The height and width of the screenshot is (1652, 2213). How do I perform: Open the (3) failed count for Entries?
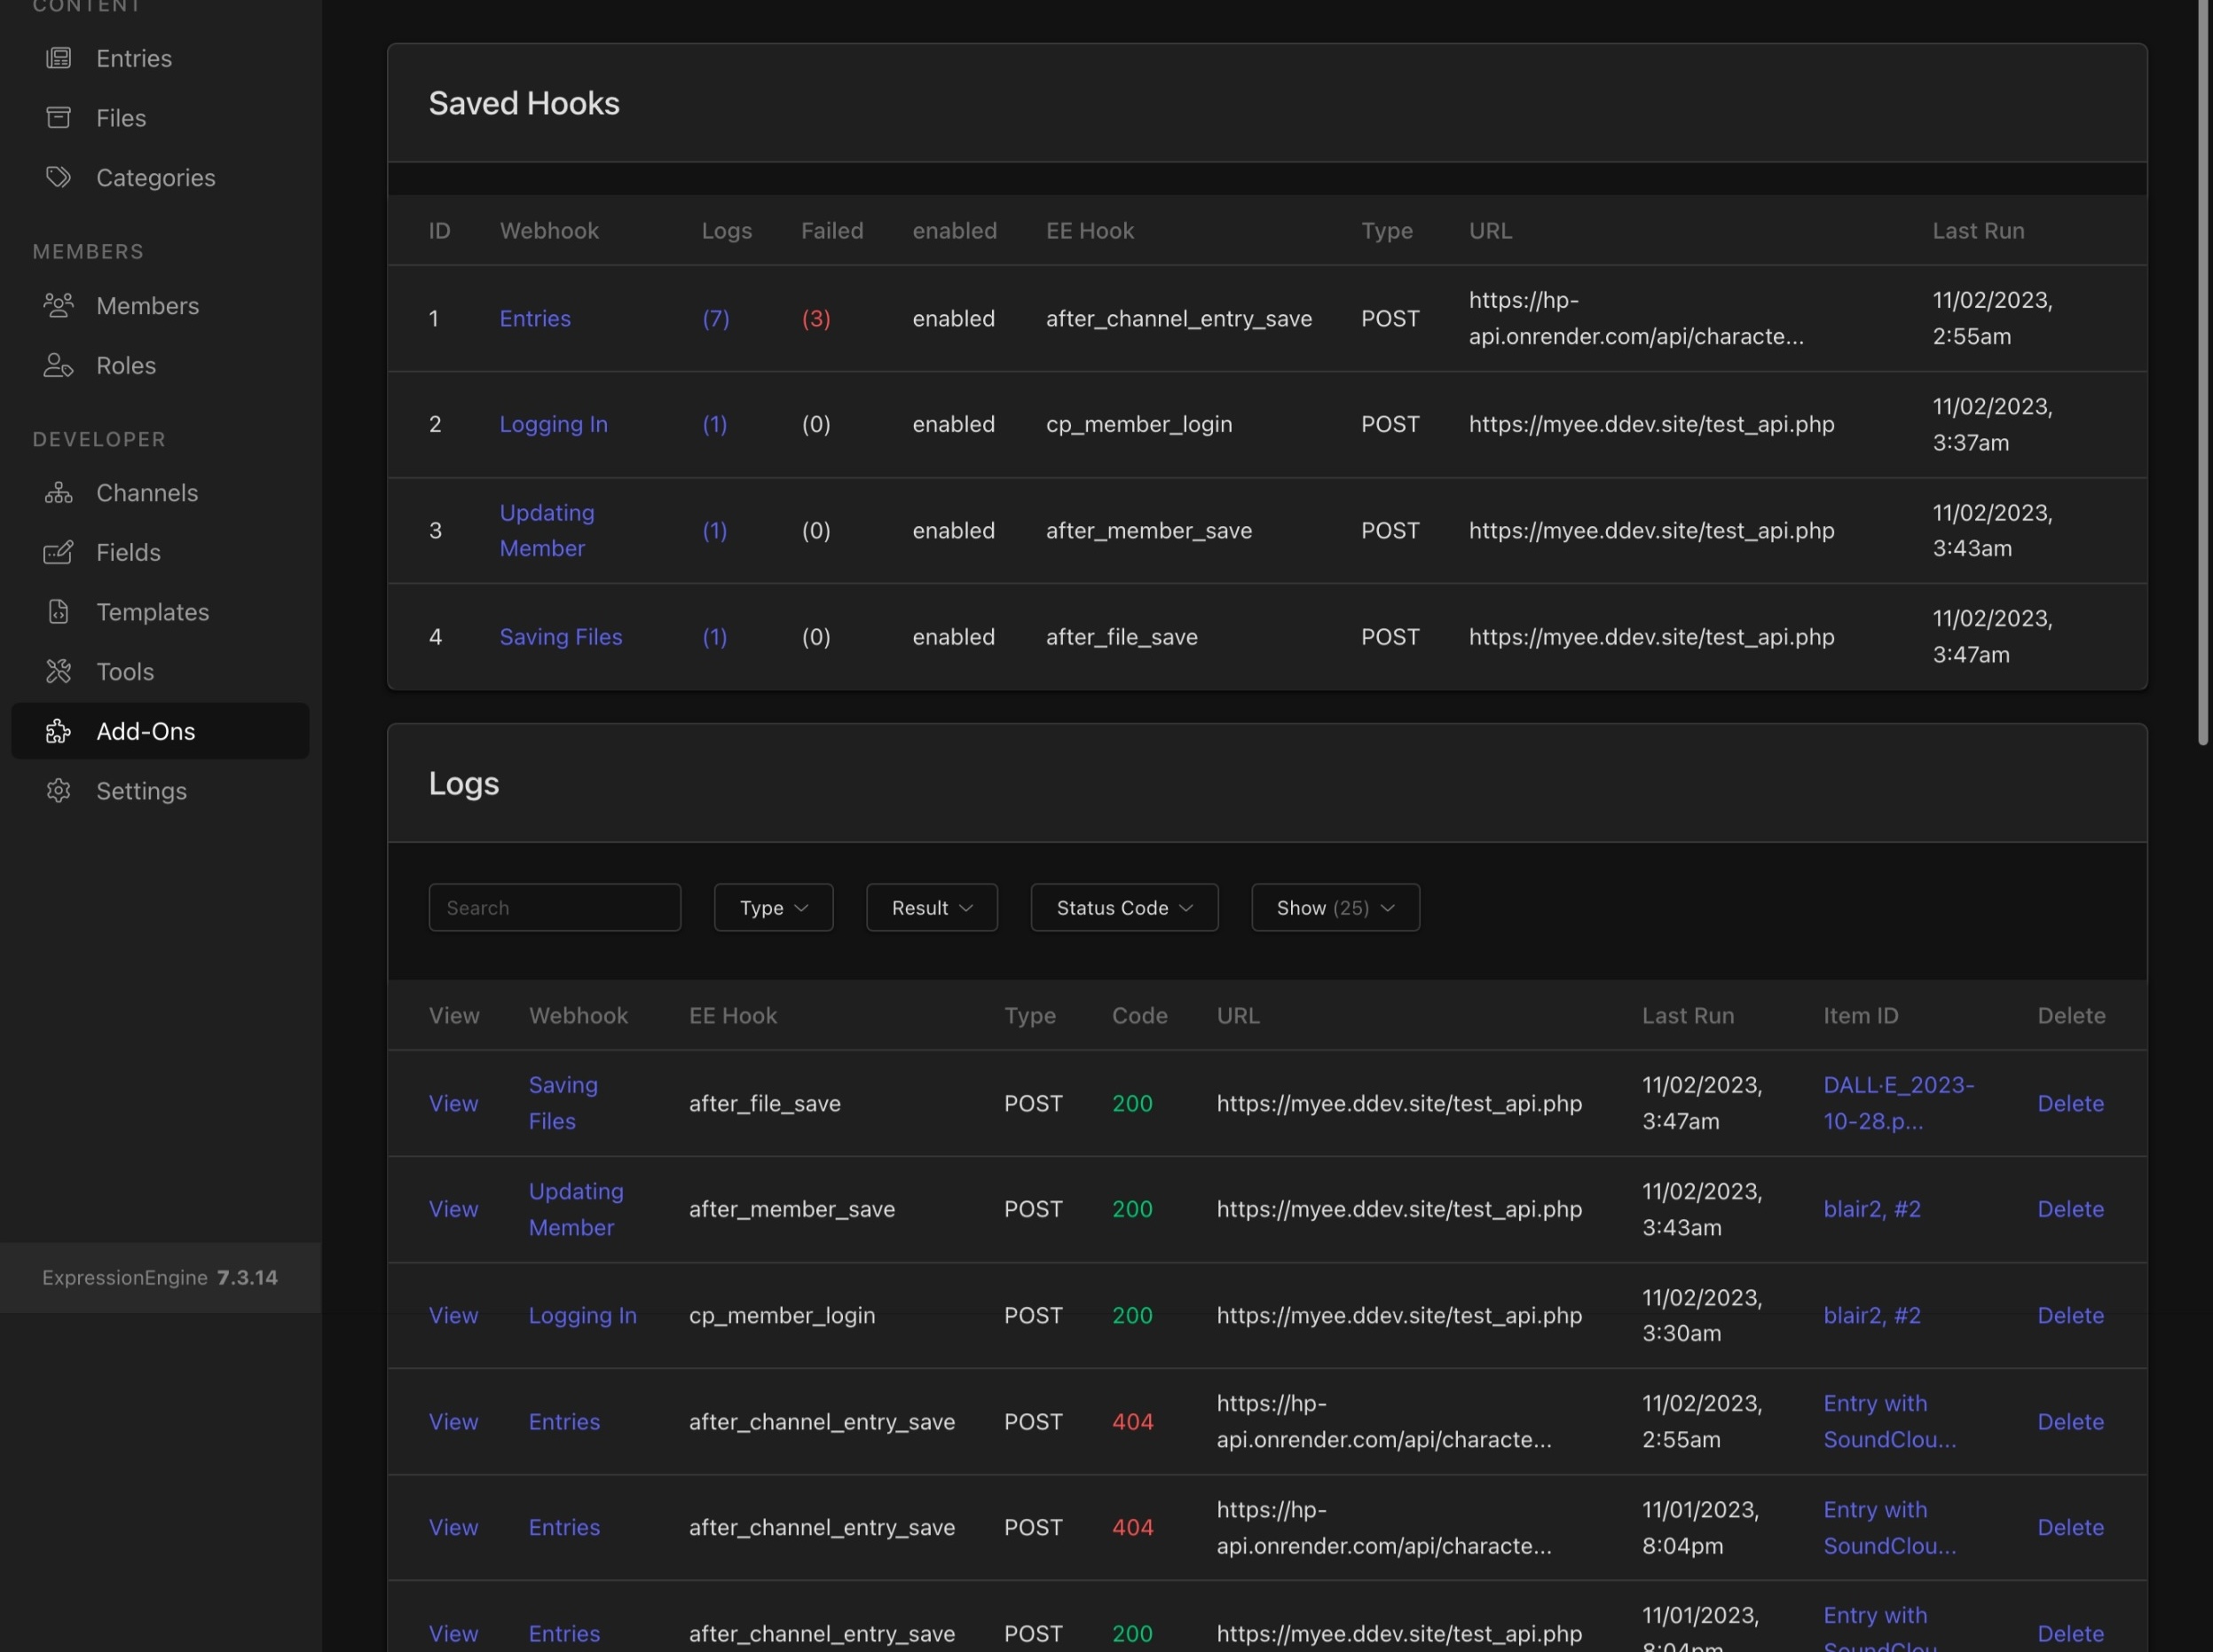pos(816,318)
